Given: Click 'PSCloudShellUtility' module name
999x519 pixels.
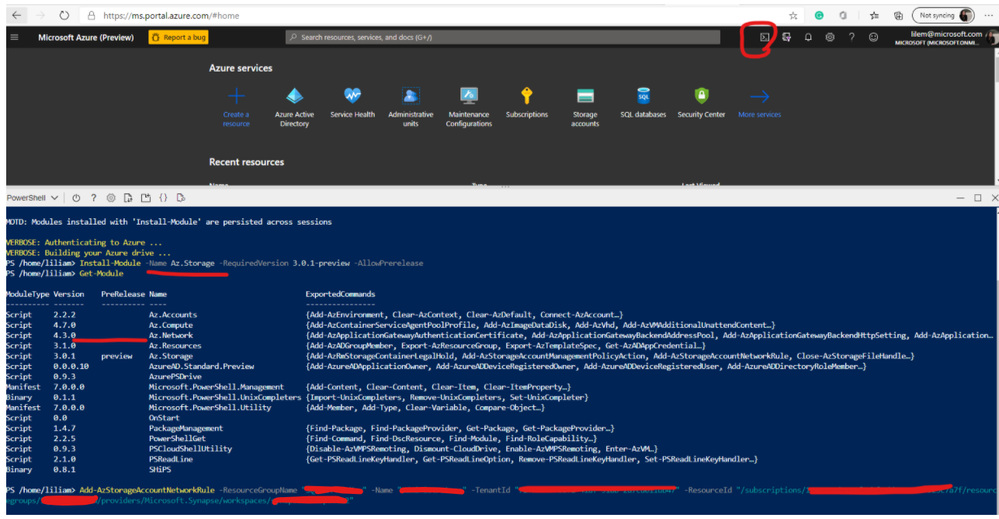Looking at the screenshot, I should [x=190, y=449].
